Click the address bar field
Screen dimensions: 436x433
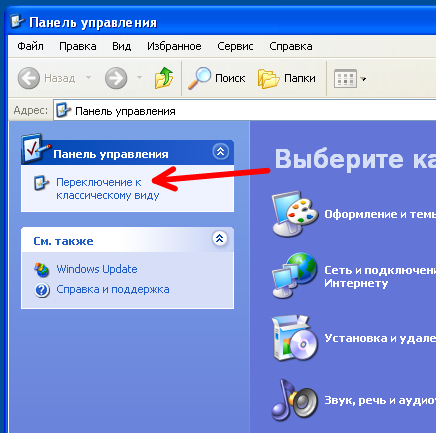(x=245, y=111)
